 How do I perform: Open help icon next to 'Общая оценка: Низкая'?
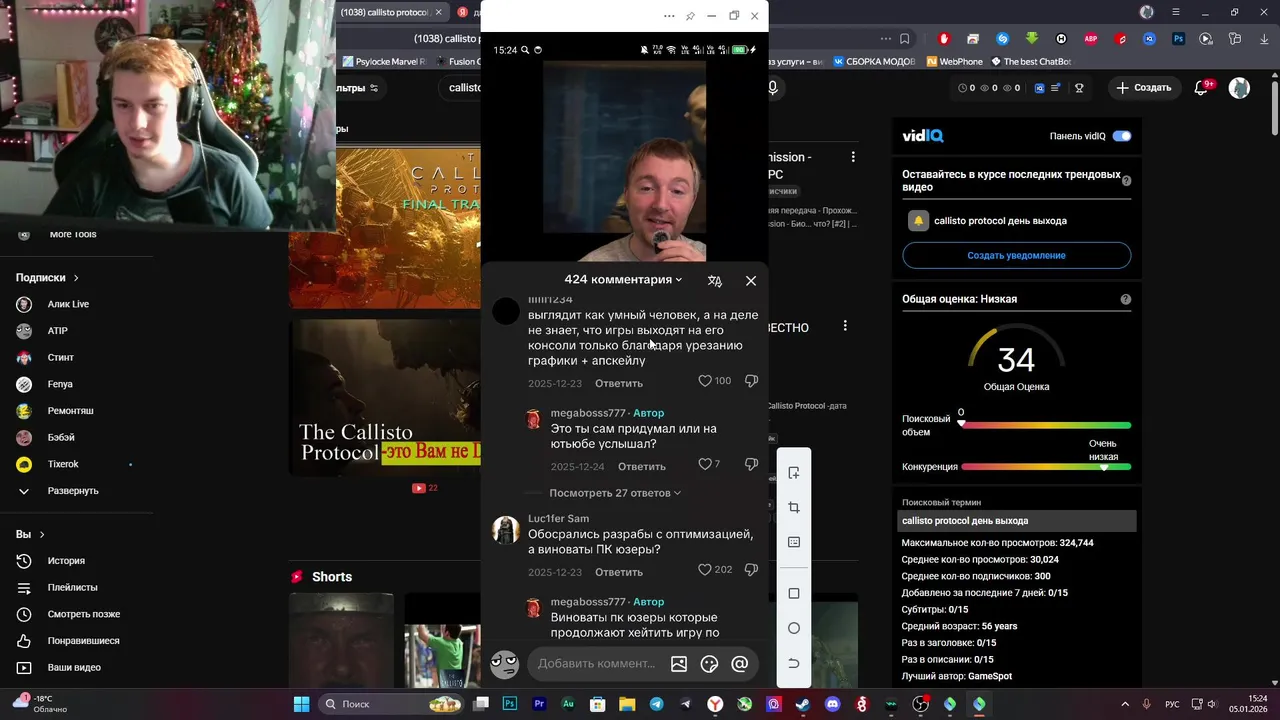pos(1126,299)
